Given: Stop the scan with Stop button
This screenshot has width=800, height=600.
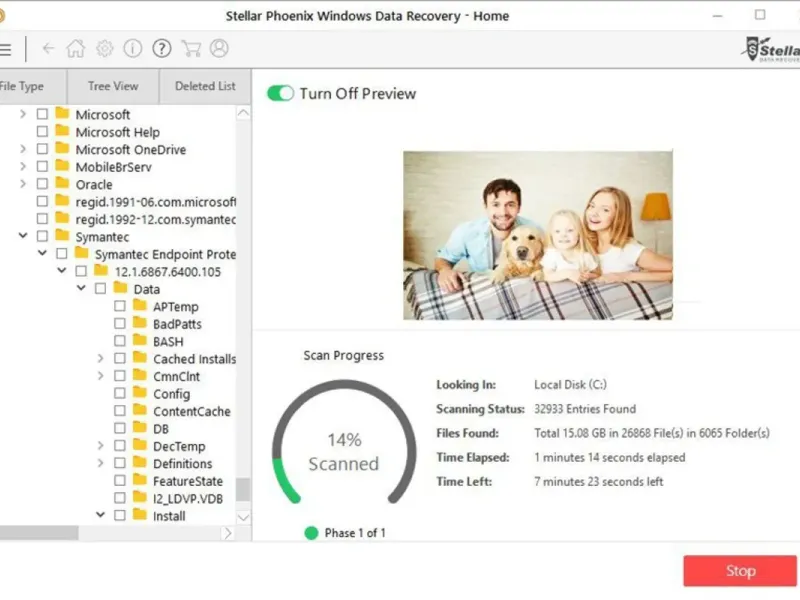Looking at the screenshot, I should (740, 571).
